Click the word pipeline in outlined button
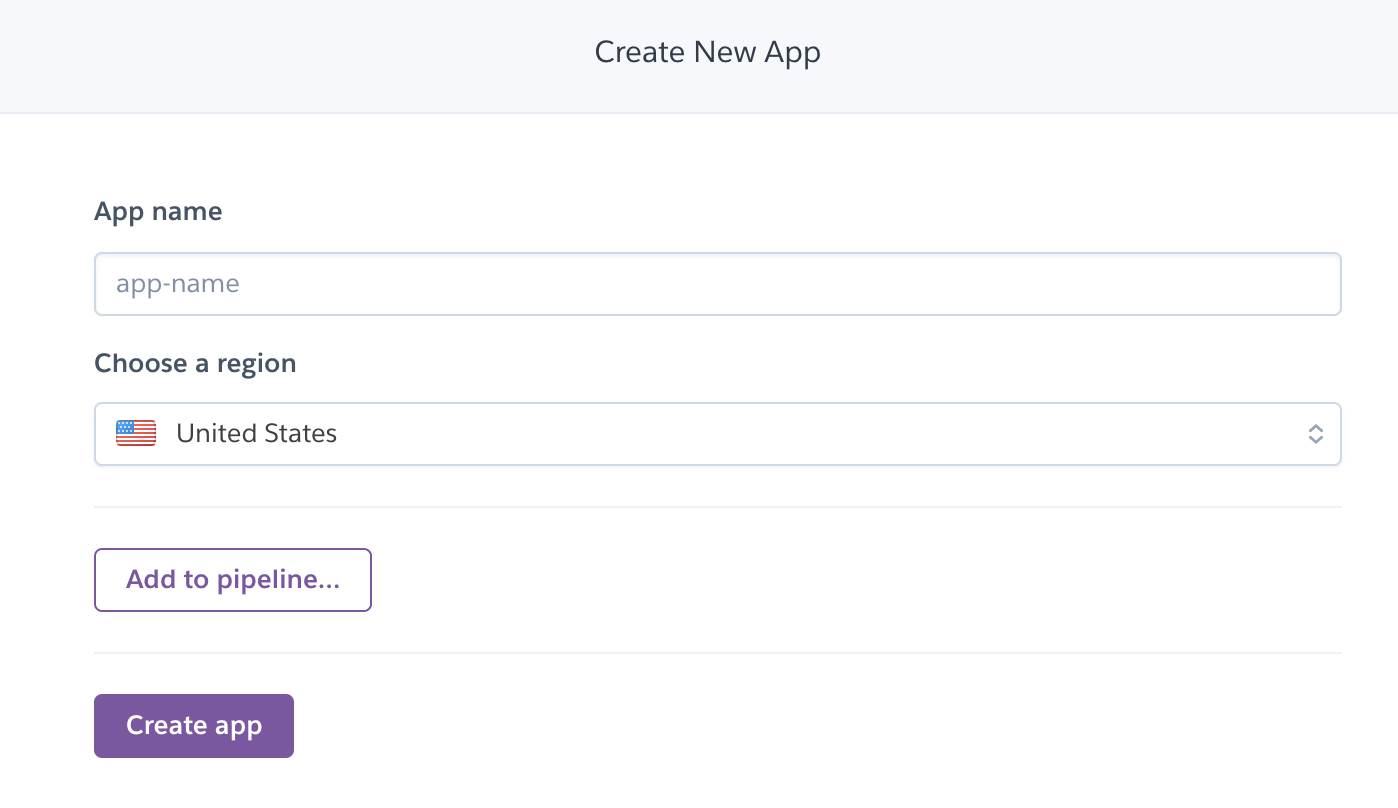Image resolution: width=1398 pixels, height=808 pixels. coord(277,579)
